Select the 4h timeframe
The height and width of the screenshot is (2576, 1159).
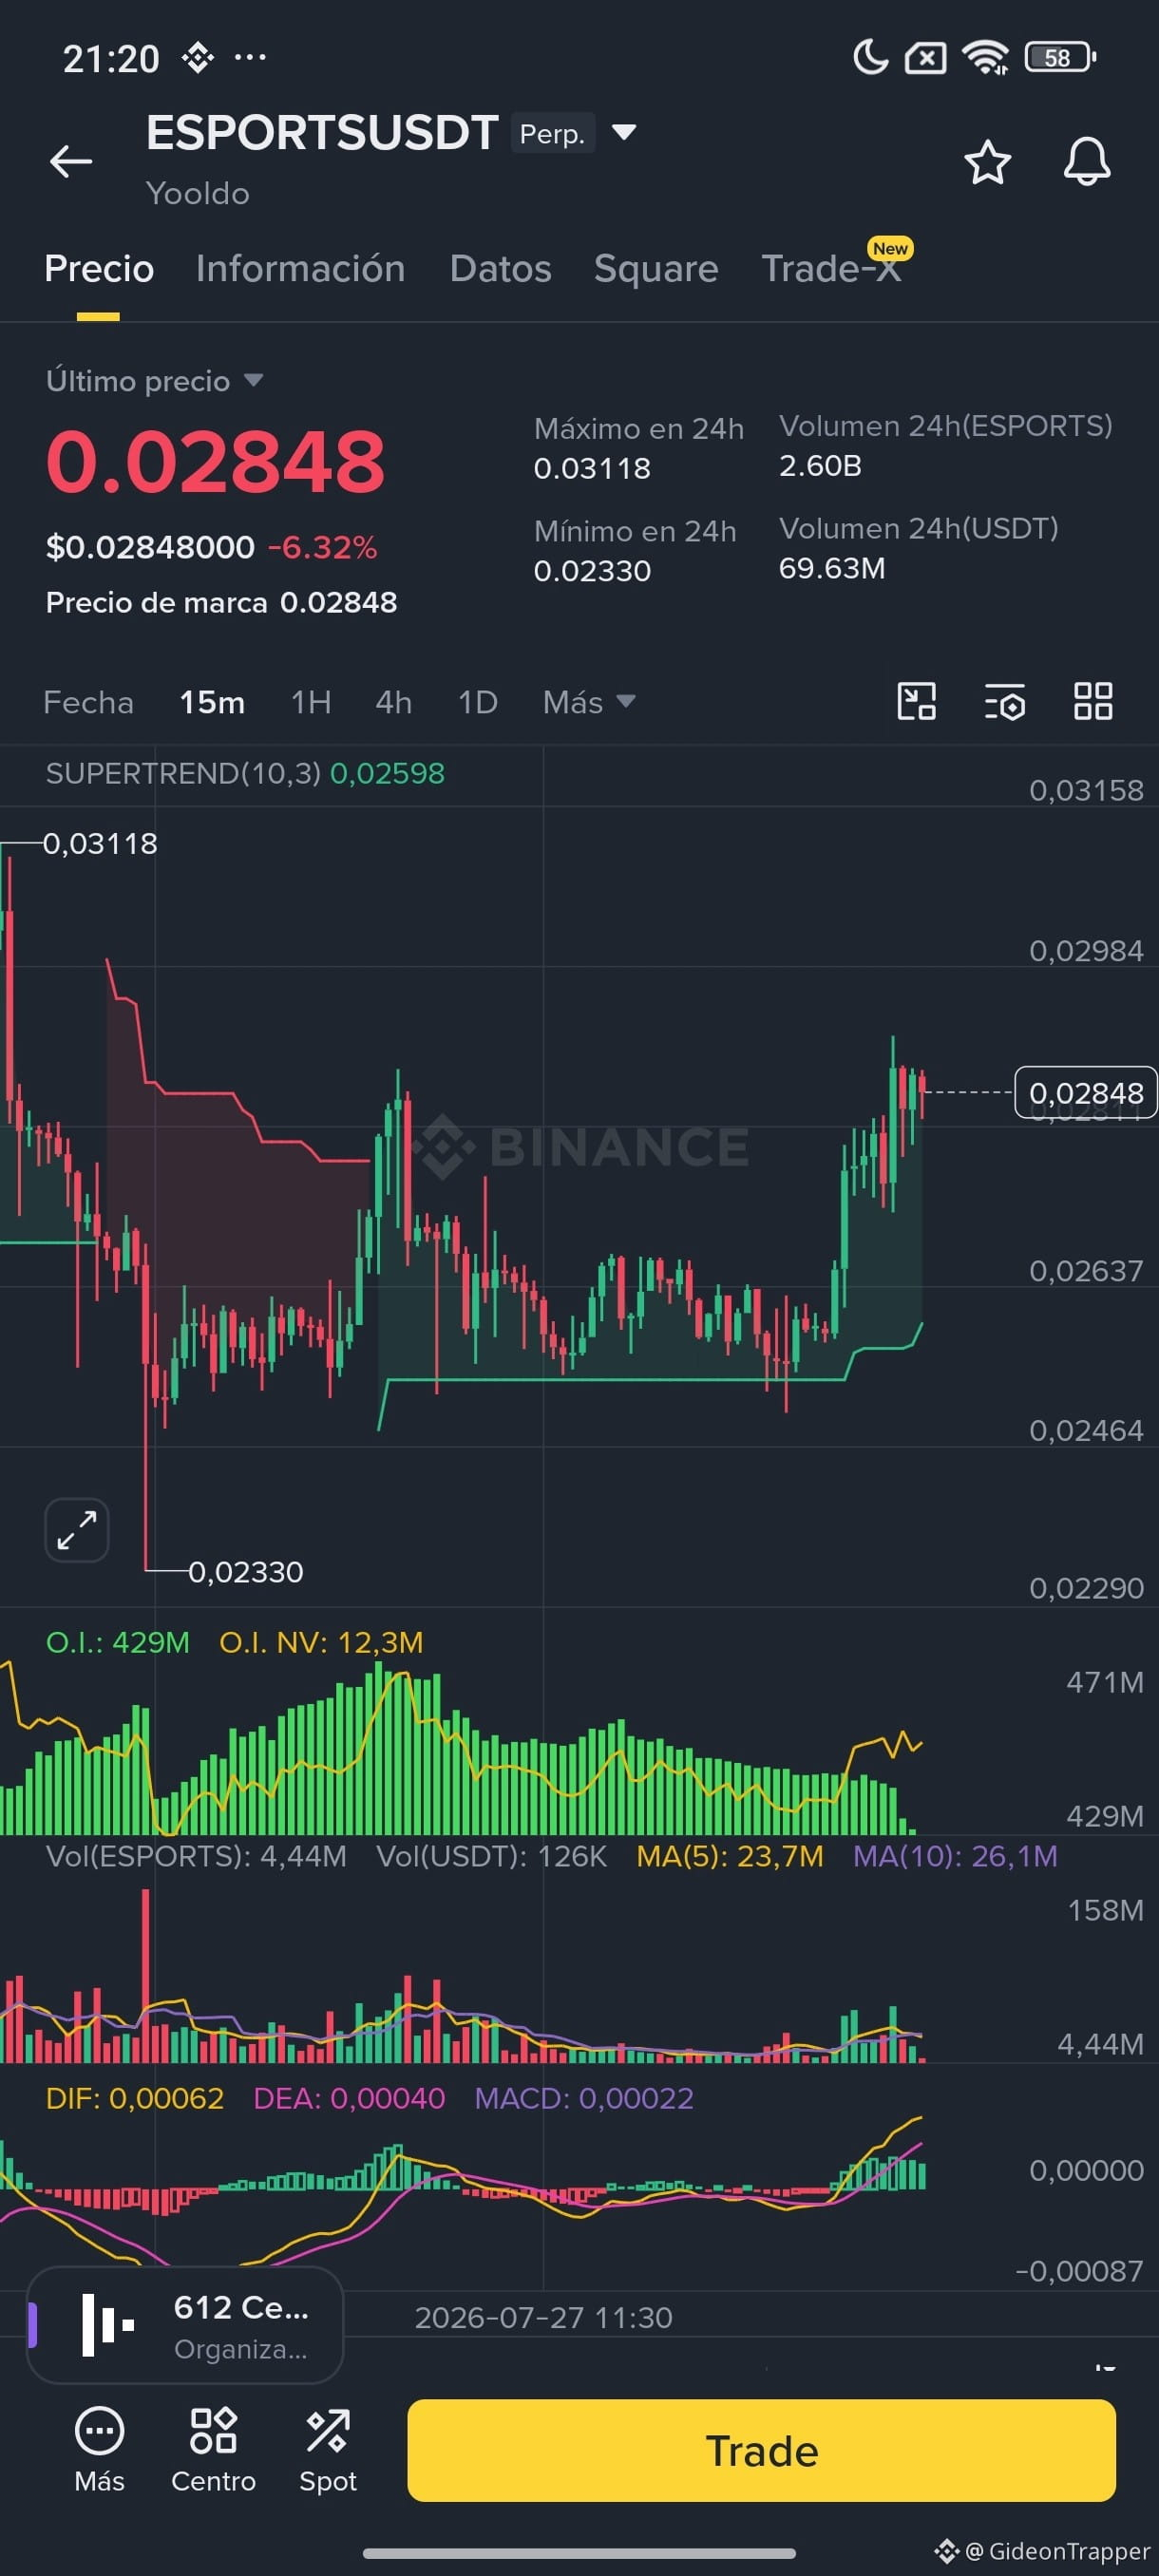394,702
